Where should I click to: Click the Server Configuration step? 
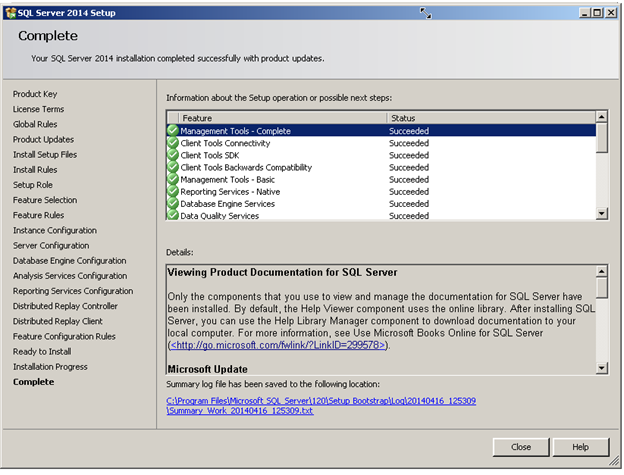51,245
